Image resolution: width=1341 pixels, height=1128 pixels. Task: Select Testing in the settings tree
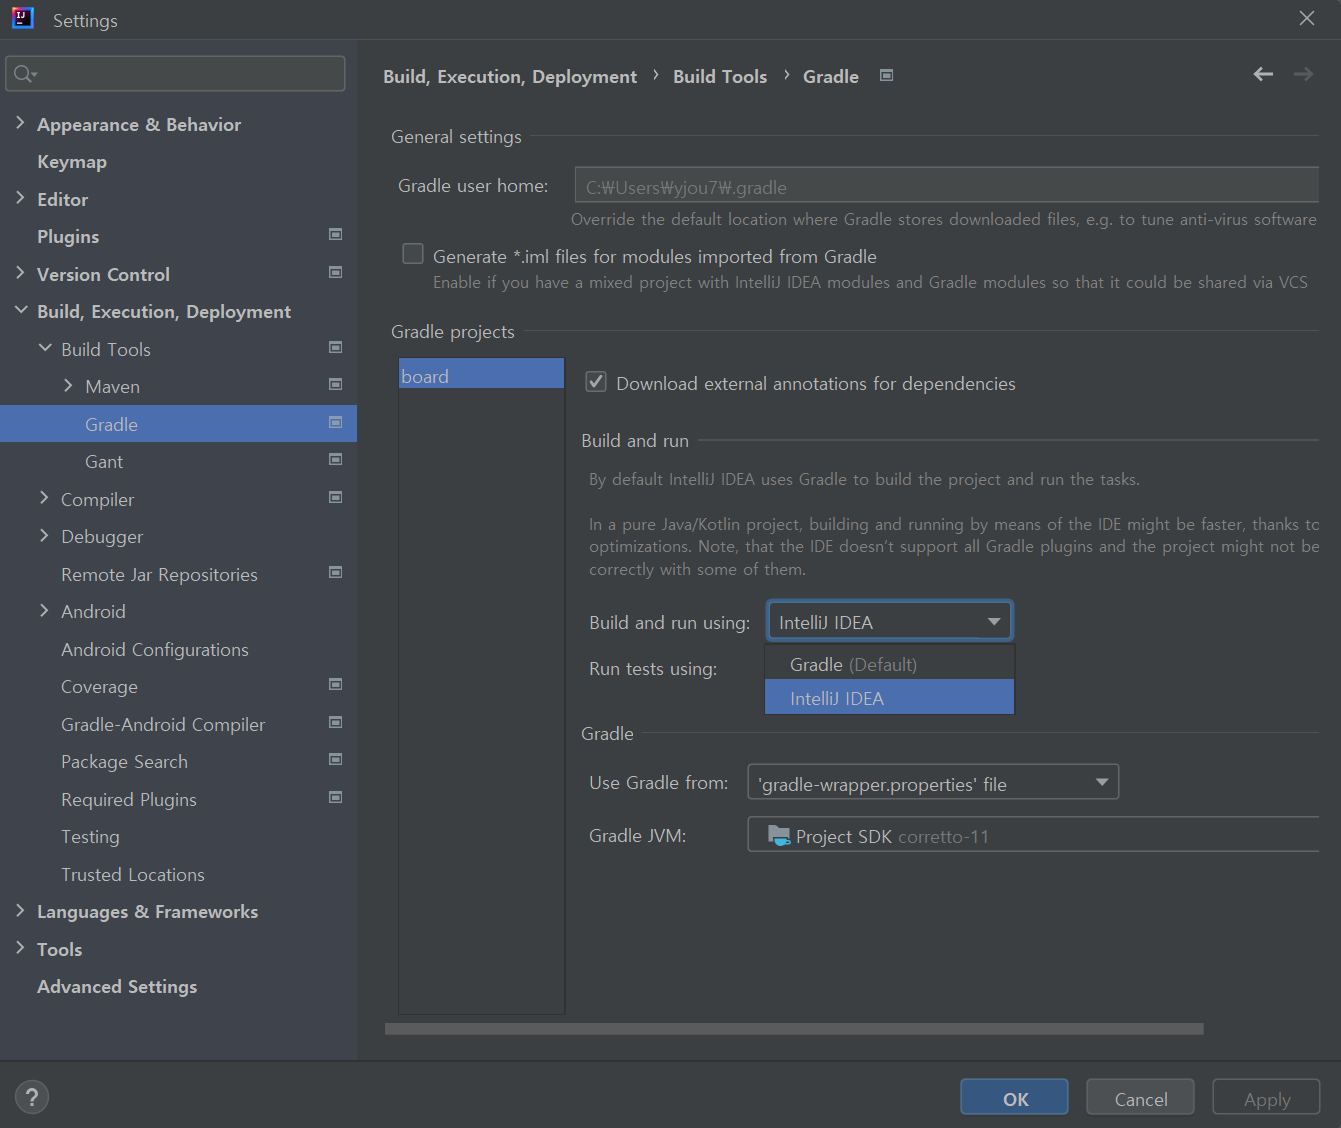click(90, 837)
